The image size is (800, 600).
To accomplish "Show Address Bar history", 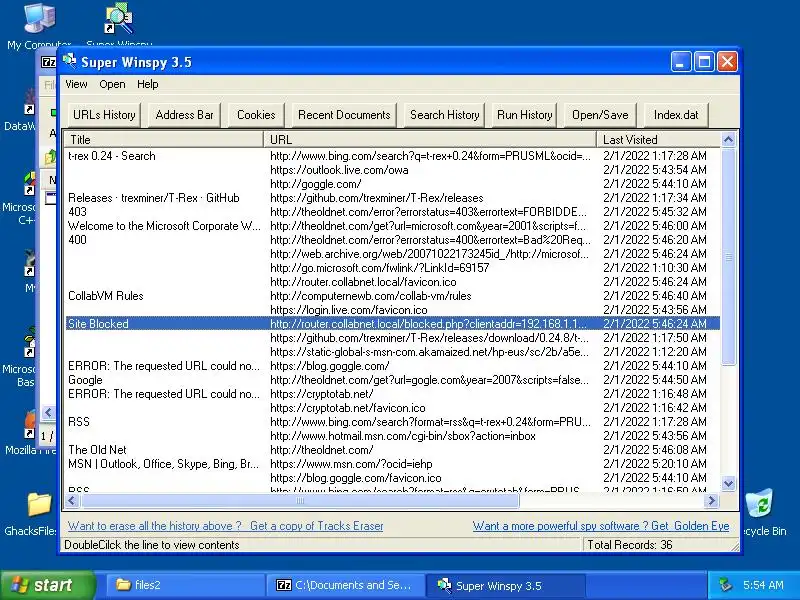I will [185, 115].
